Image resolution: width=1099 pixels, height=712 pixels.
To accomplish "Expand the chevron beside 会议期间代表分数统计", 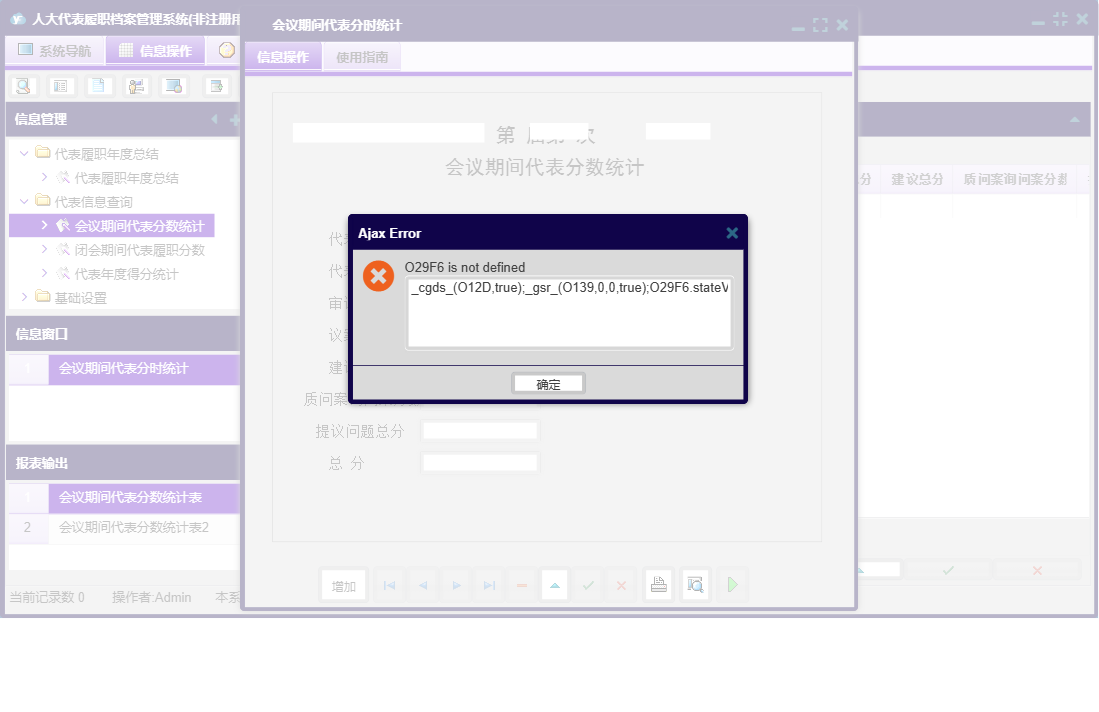I will pyautogui.click(x=44, y=225).
